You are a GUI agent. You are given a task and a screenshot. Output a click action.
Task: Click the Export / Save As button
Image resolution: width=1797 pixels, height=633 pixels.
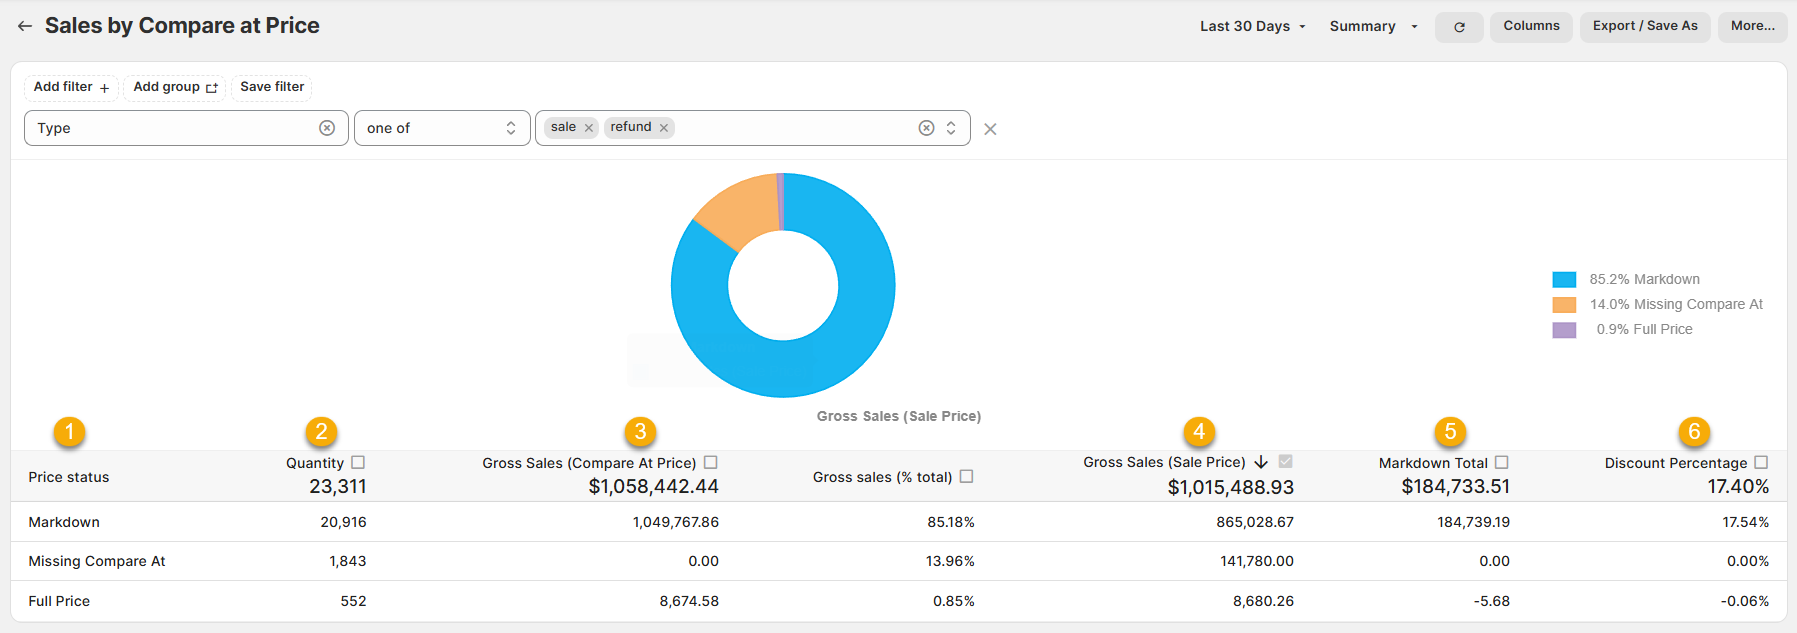pos(1645,26)
